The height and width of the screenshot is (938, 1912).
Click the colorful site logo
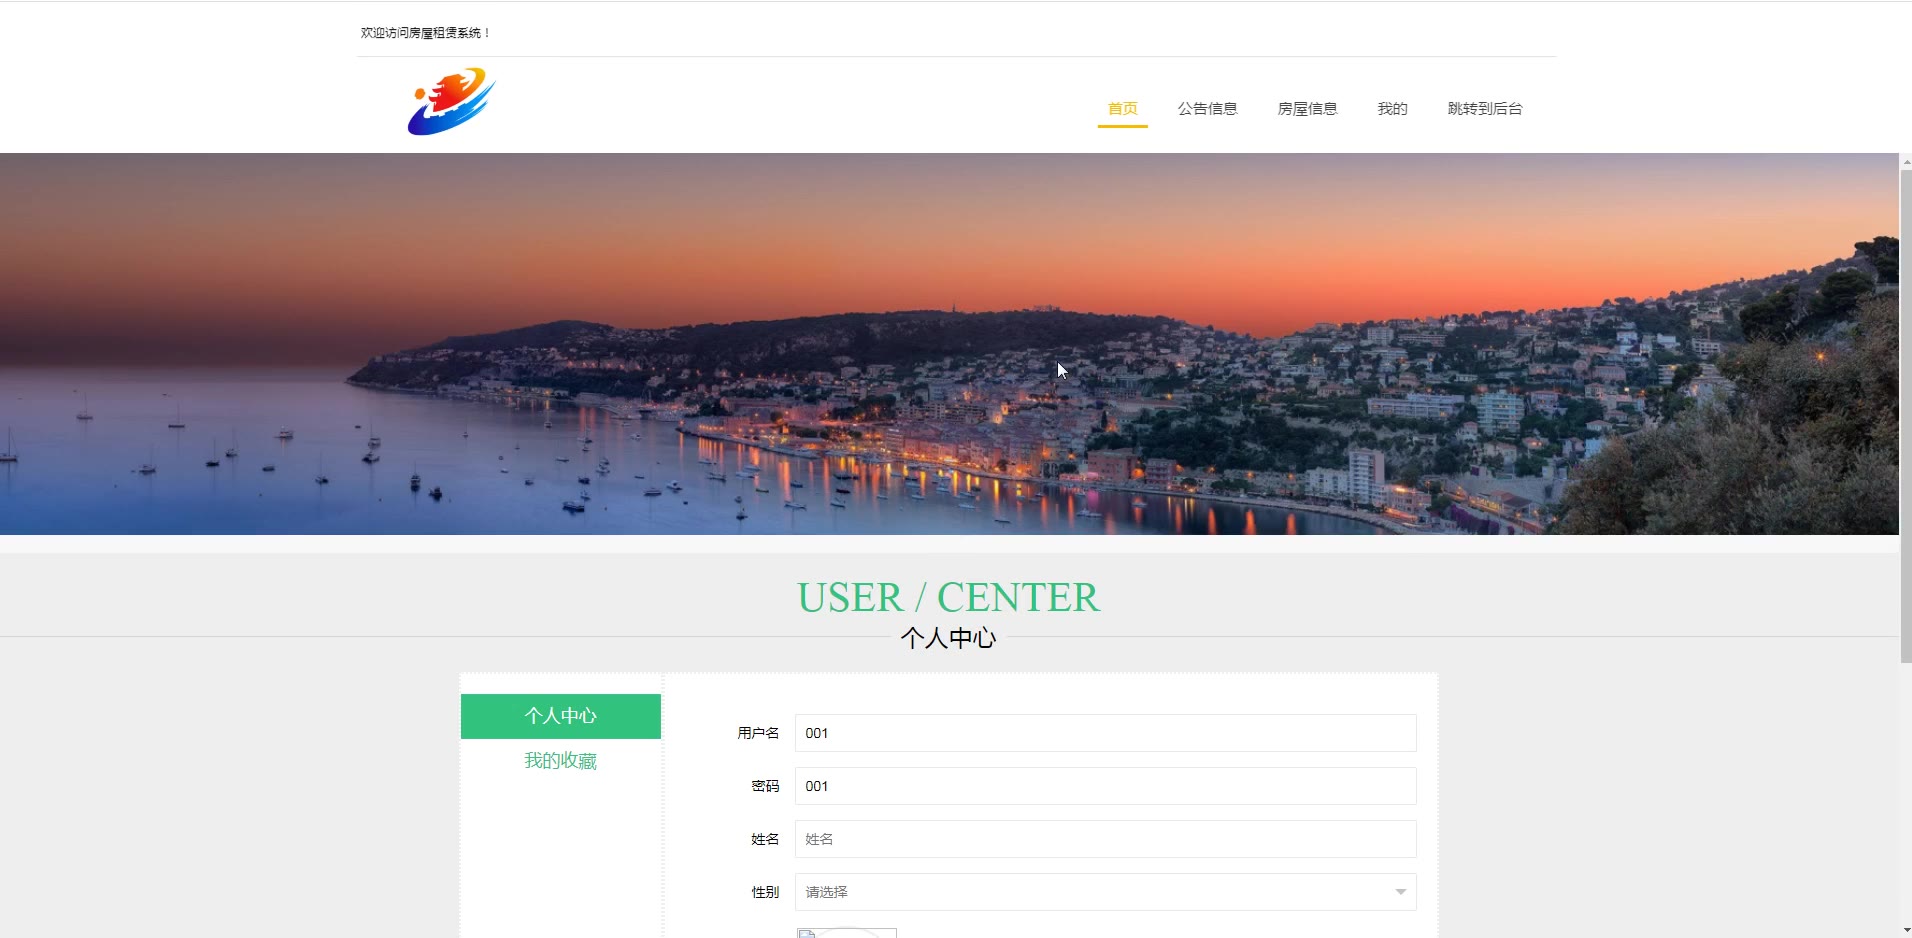(451, 102)
